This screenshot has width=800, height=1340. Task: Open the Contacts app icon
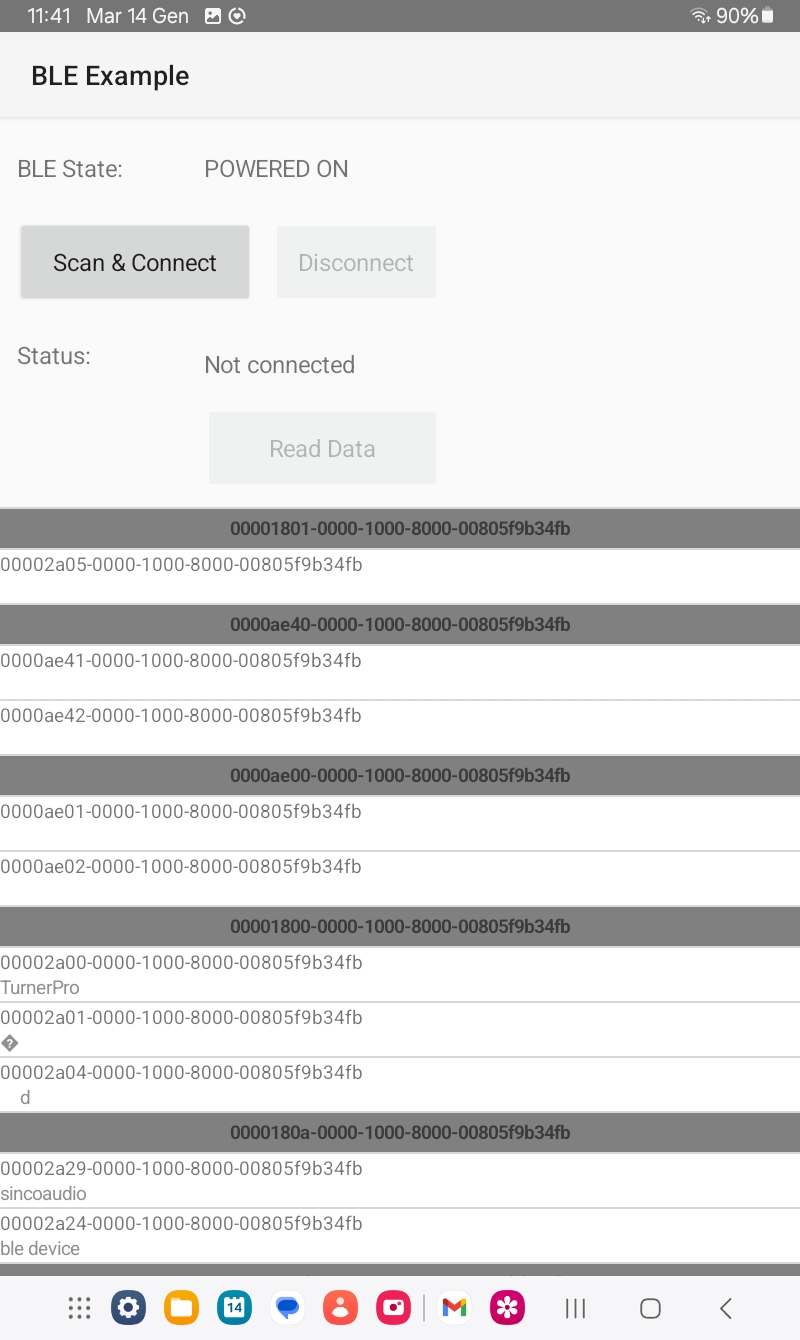[x=341, y=1307]
